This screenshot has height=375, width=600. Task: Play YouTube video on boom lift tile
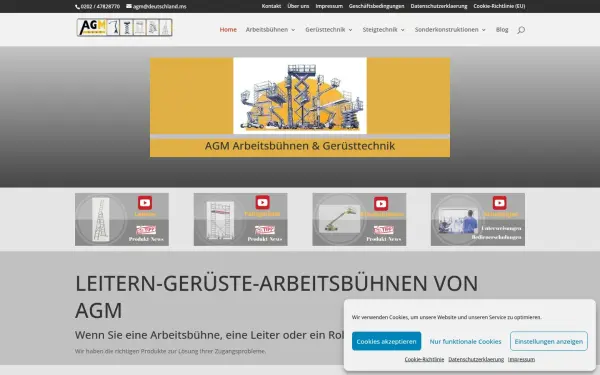click(x=381, y=204)
